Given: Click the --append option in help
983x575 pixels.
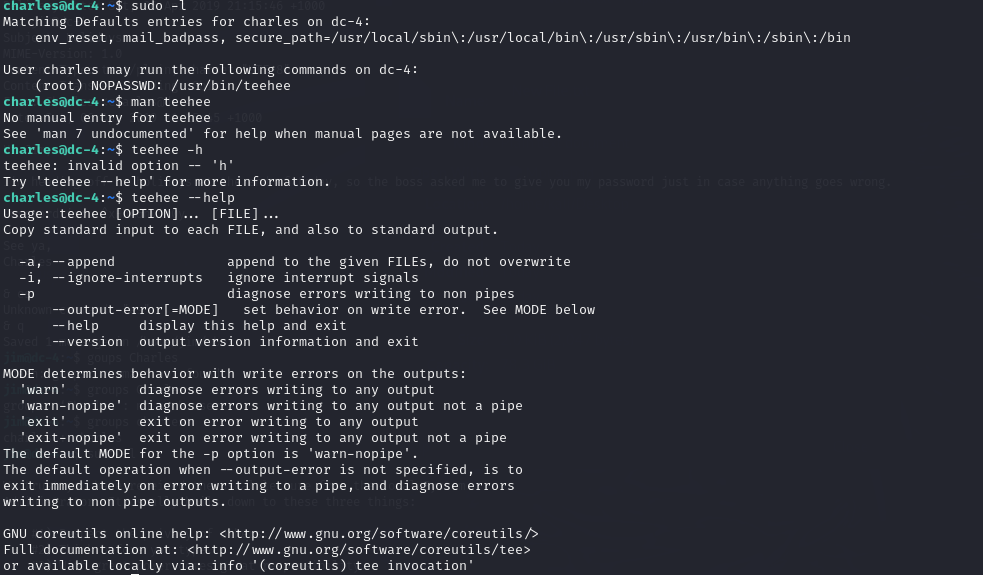Looking at the screenshot, I should [83, 262].
